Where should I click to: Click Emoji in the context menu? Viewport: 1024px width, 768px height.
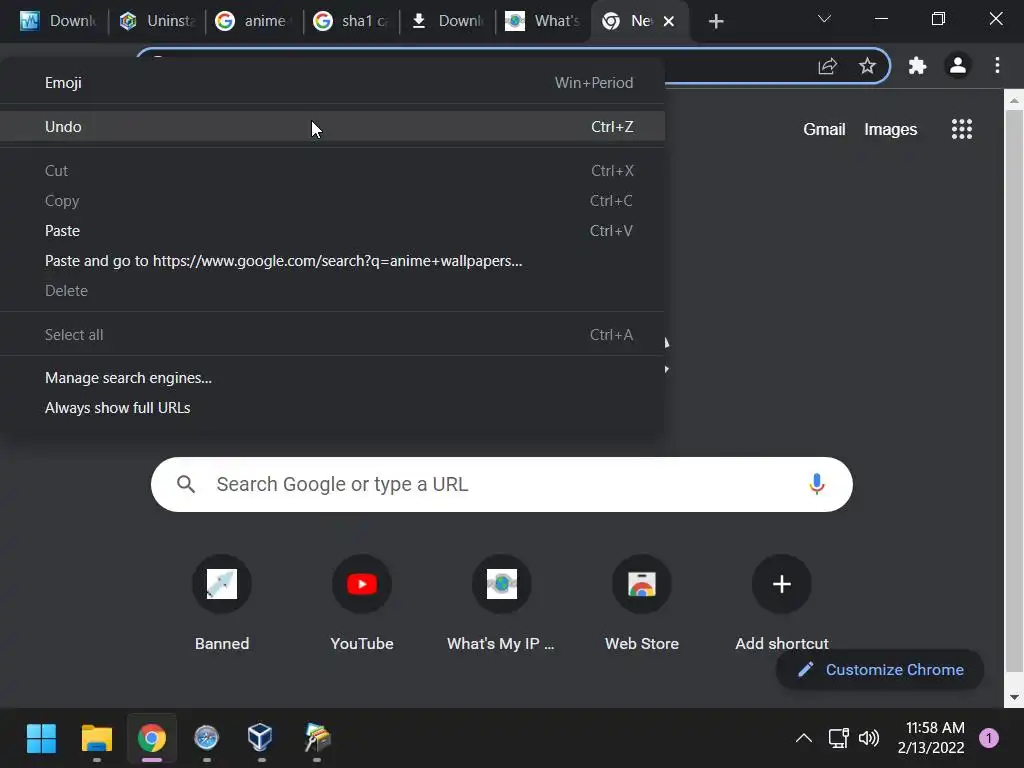pyautogui.click(x=332, y=83)
